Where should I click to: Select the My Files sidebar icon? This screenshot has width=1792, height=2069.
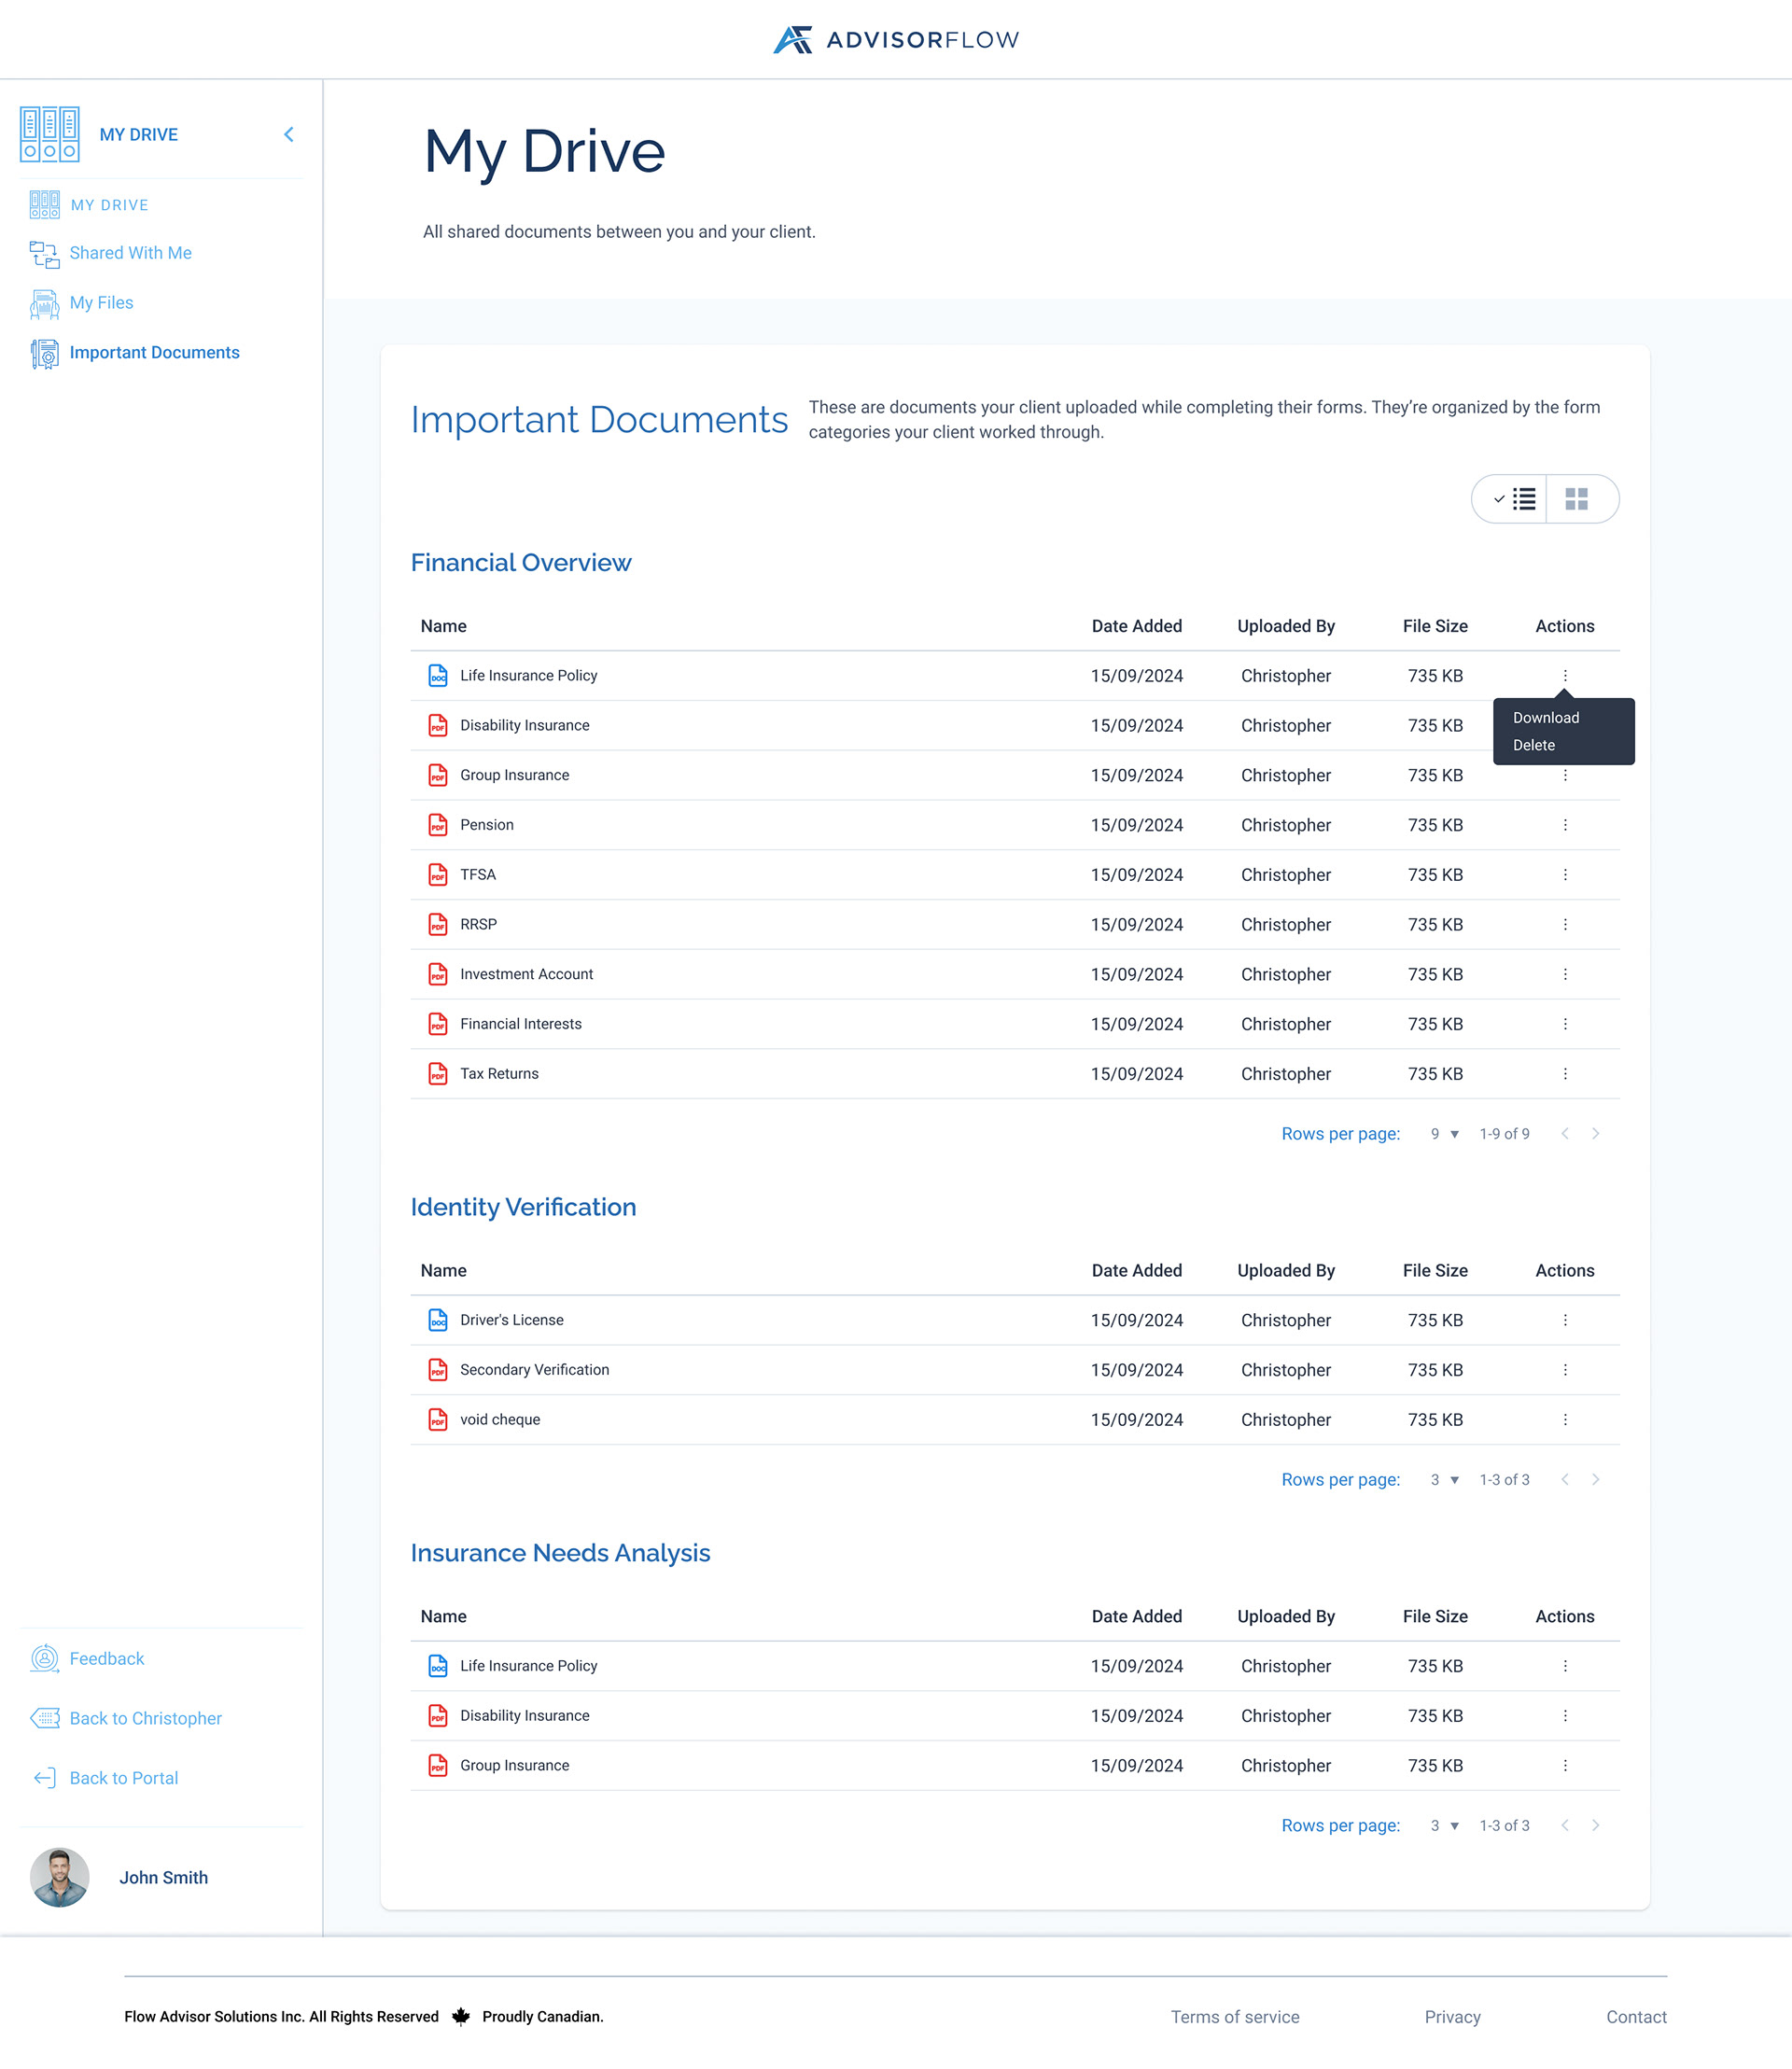click(44, 303)
